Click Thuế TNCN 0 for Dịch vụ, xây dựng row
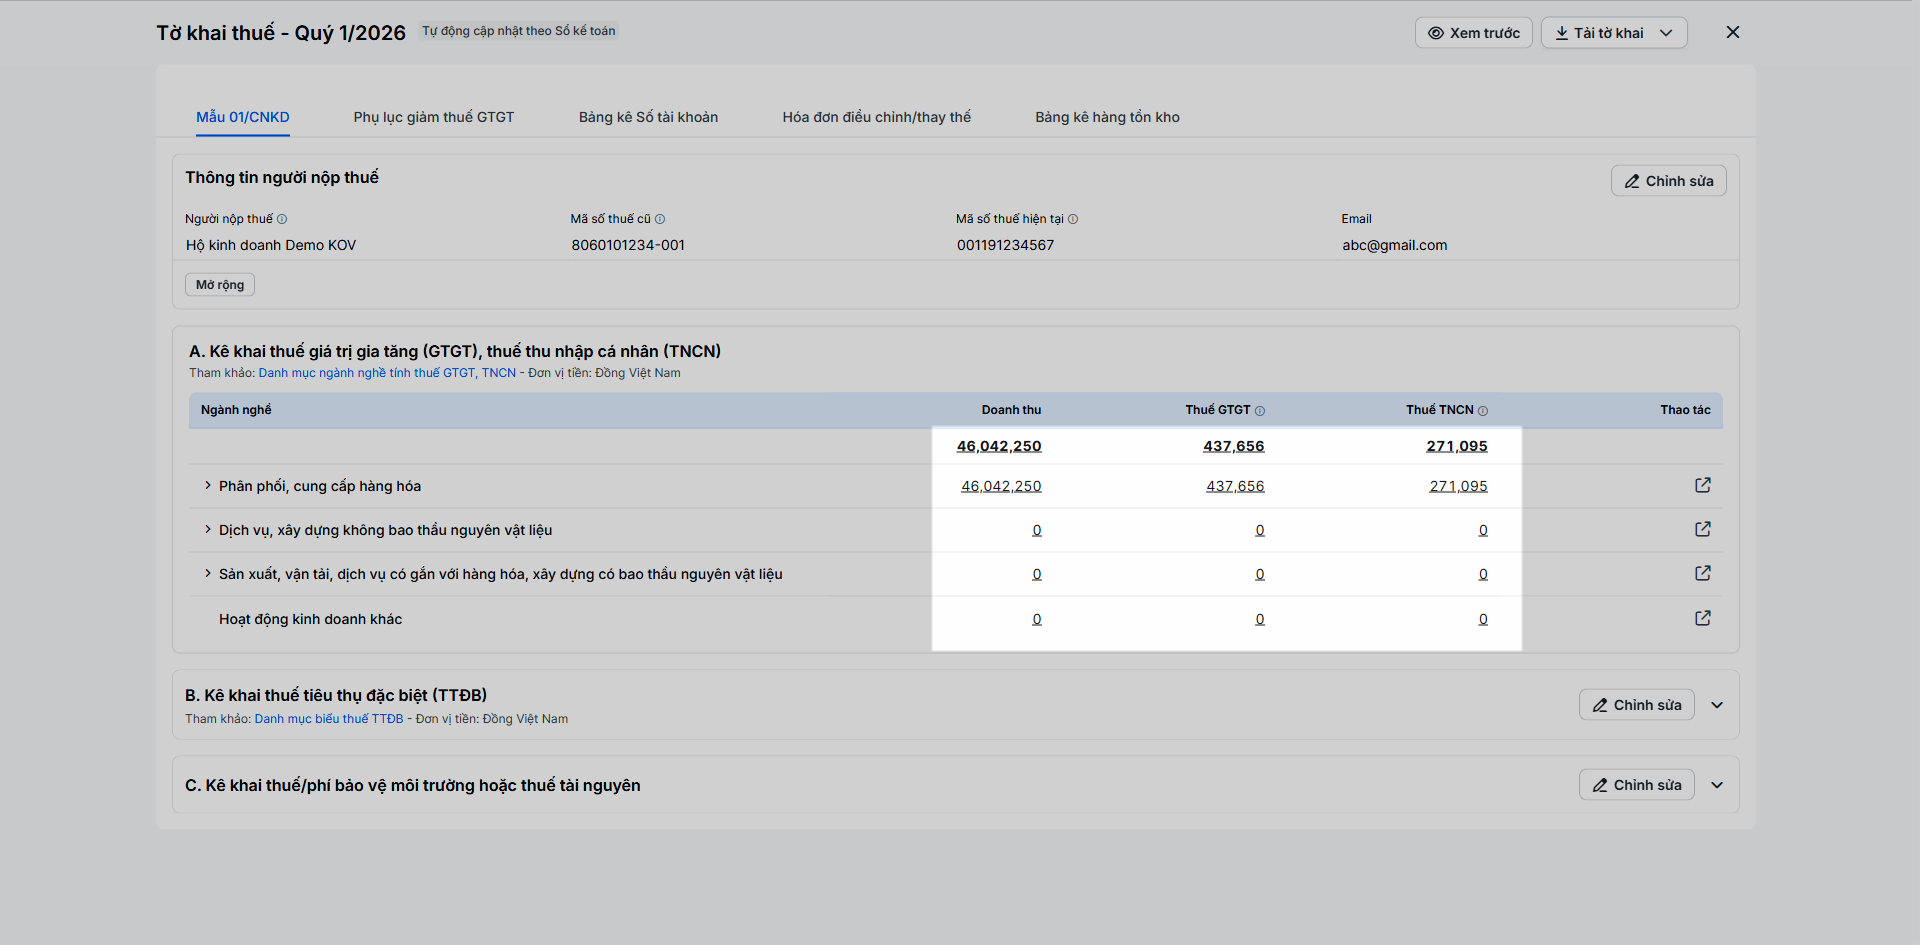Viewport: 1920px width, 945px height. point(1483,530)
